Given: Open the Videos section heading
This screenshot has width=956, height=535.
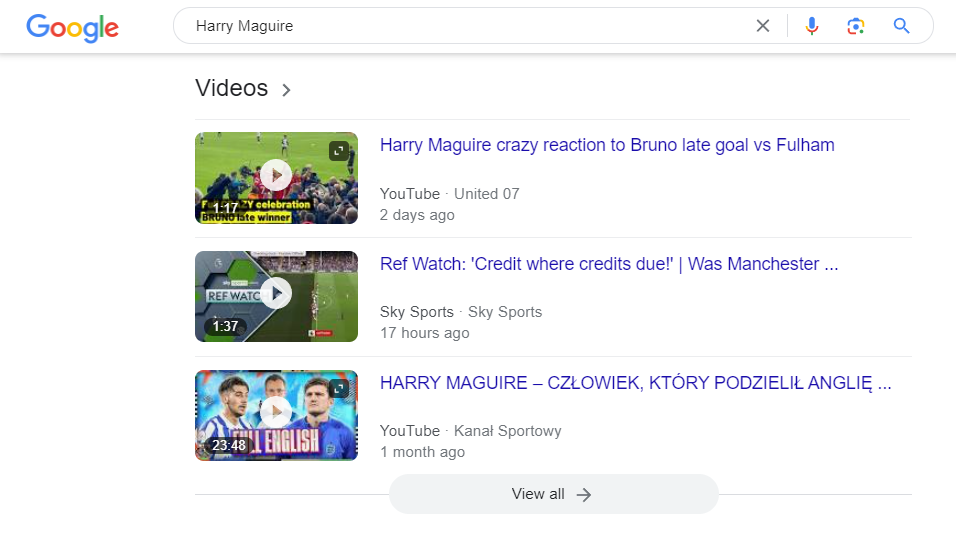Looking at the screenshot, I should click(x=232, y=88).
